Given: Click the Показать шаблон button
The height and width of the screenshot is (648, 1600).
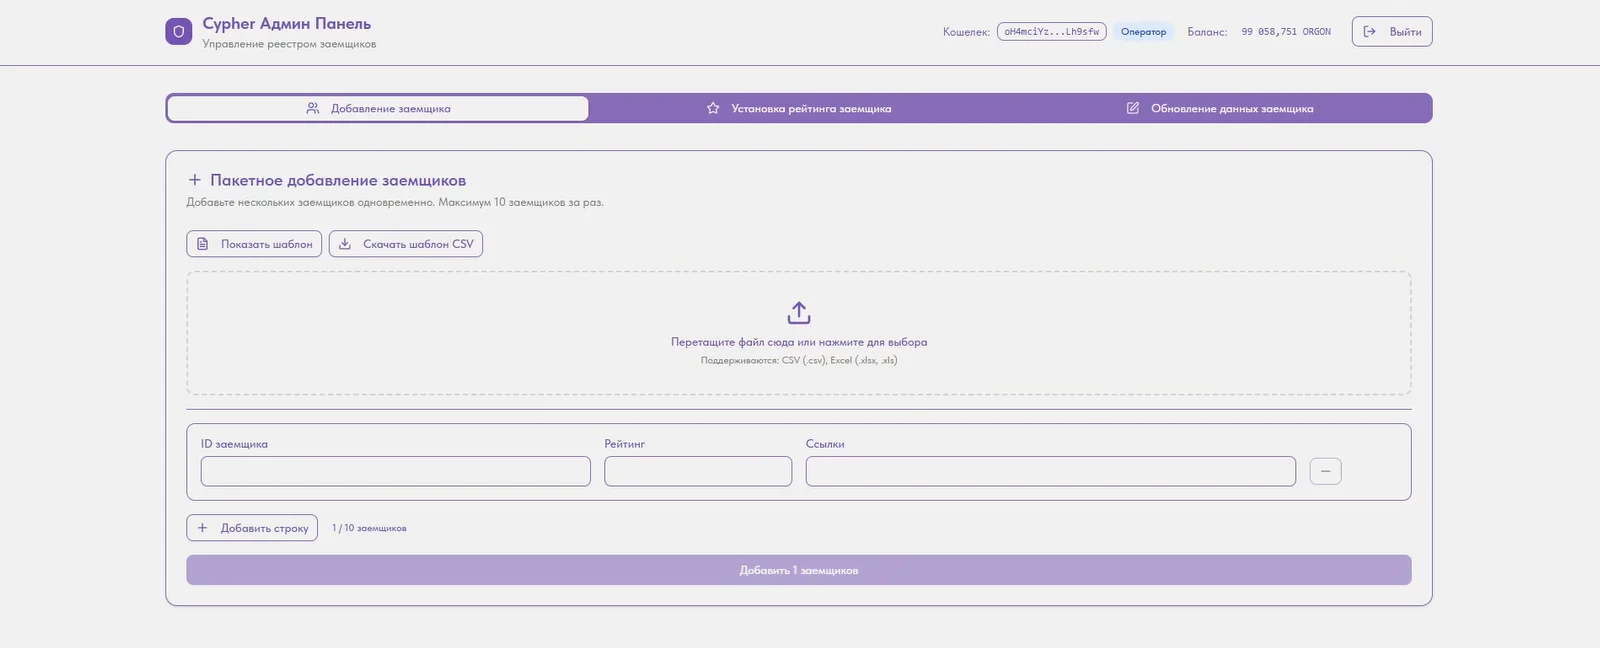Looking at the screenshot, I should click(254, 244).
